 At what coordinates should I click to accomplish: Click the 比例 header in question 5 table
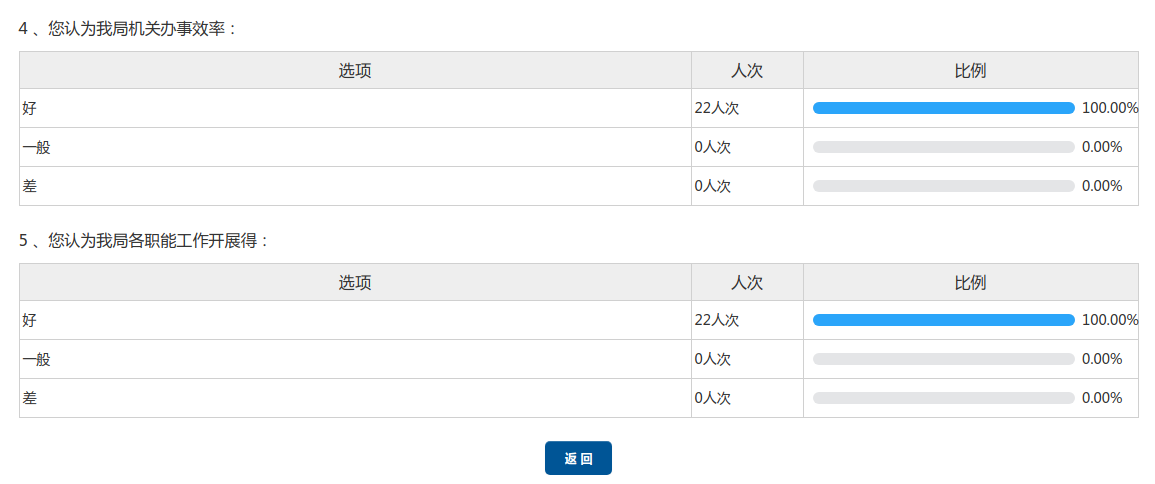[970, 283]
